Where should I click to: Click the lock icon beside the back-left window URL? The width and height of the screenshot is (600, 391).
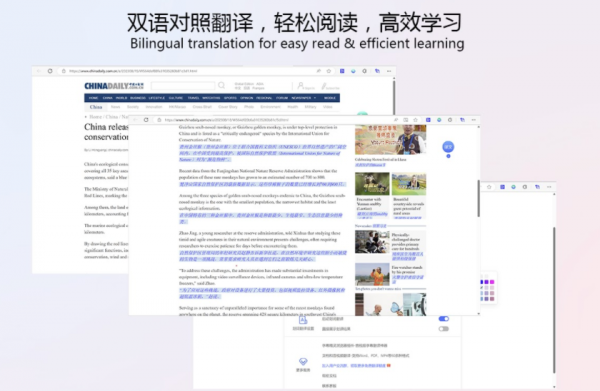[x=64, y=71]
